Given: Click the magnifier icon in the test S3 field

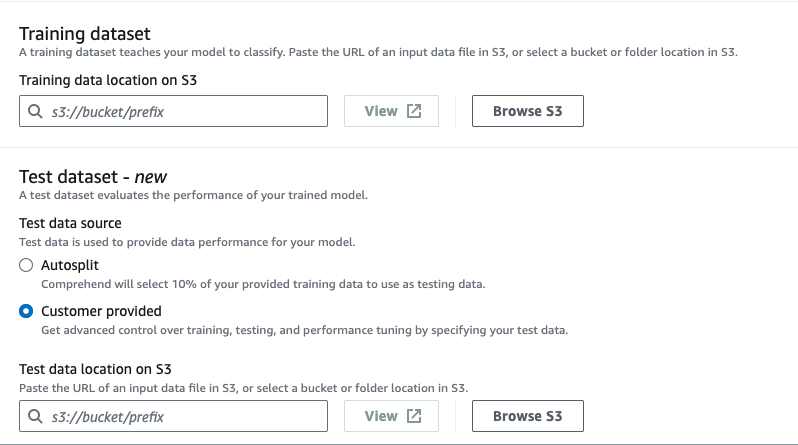Looking at the screenshot, I should point(37,416).
